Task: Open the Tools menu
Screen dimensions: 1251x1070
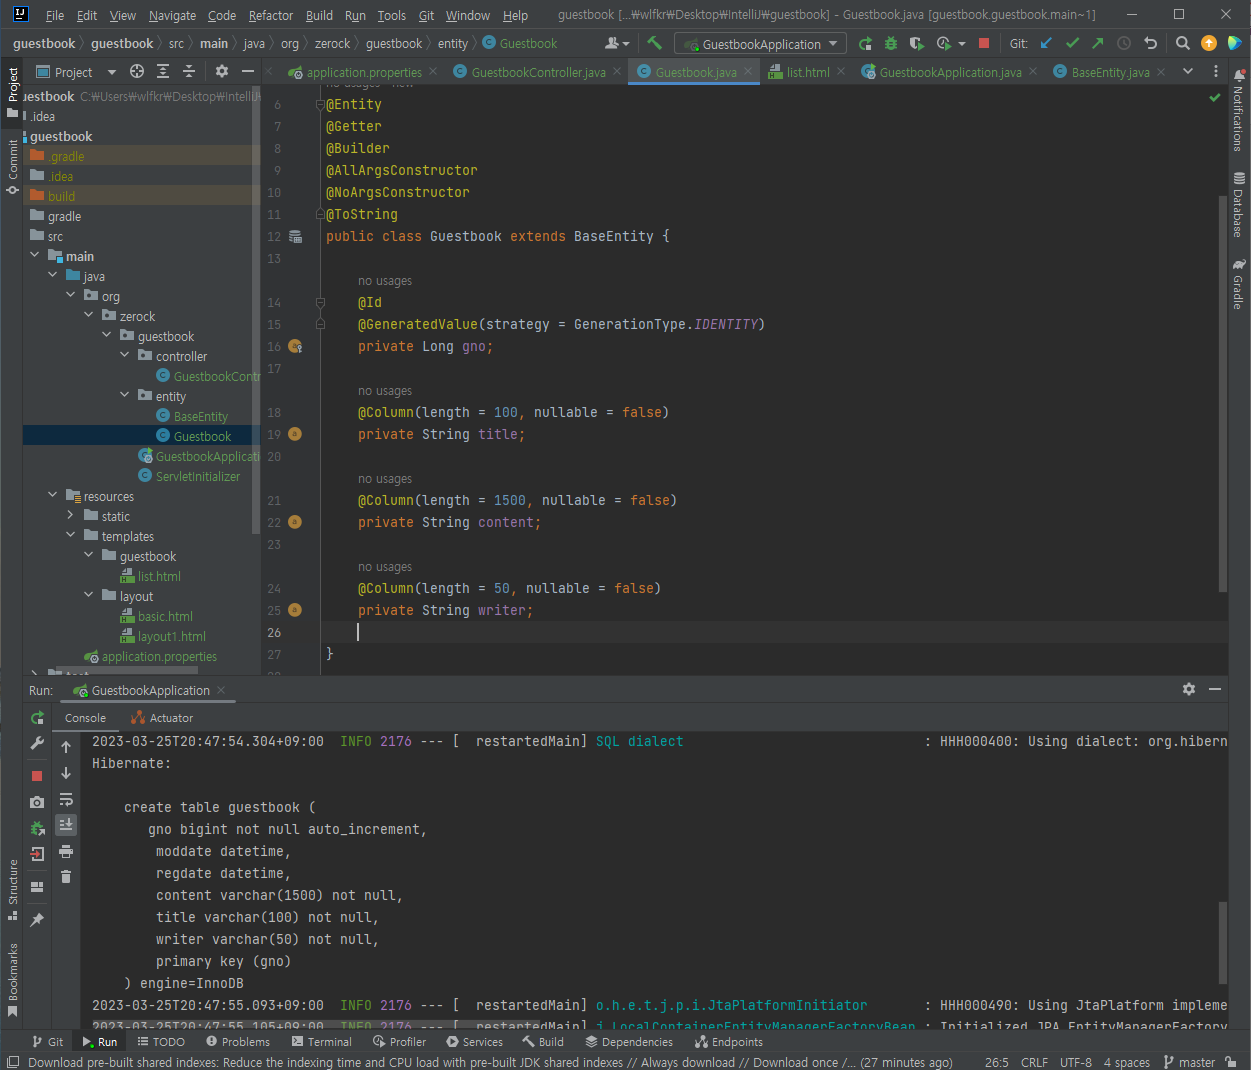Action: 392,15
